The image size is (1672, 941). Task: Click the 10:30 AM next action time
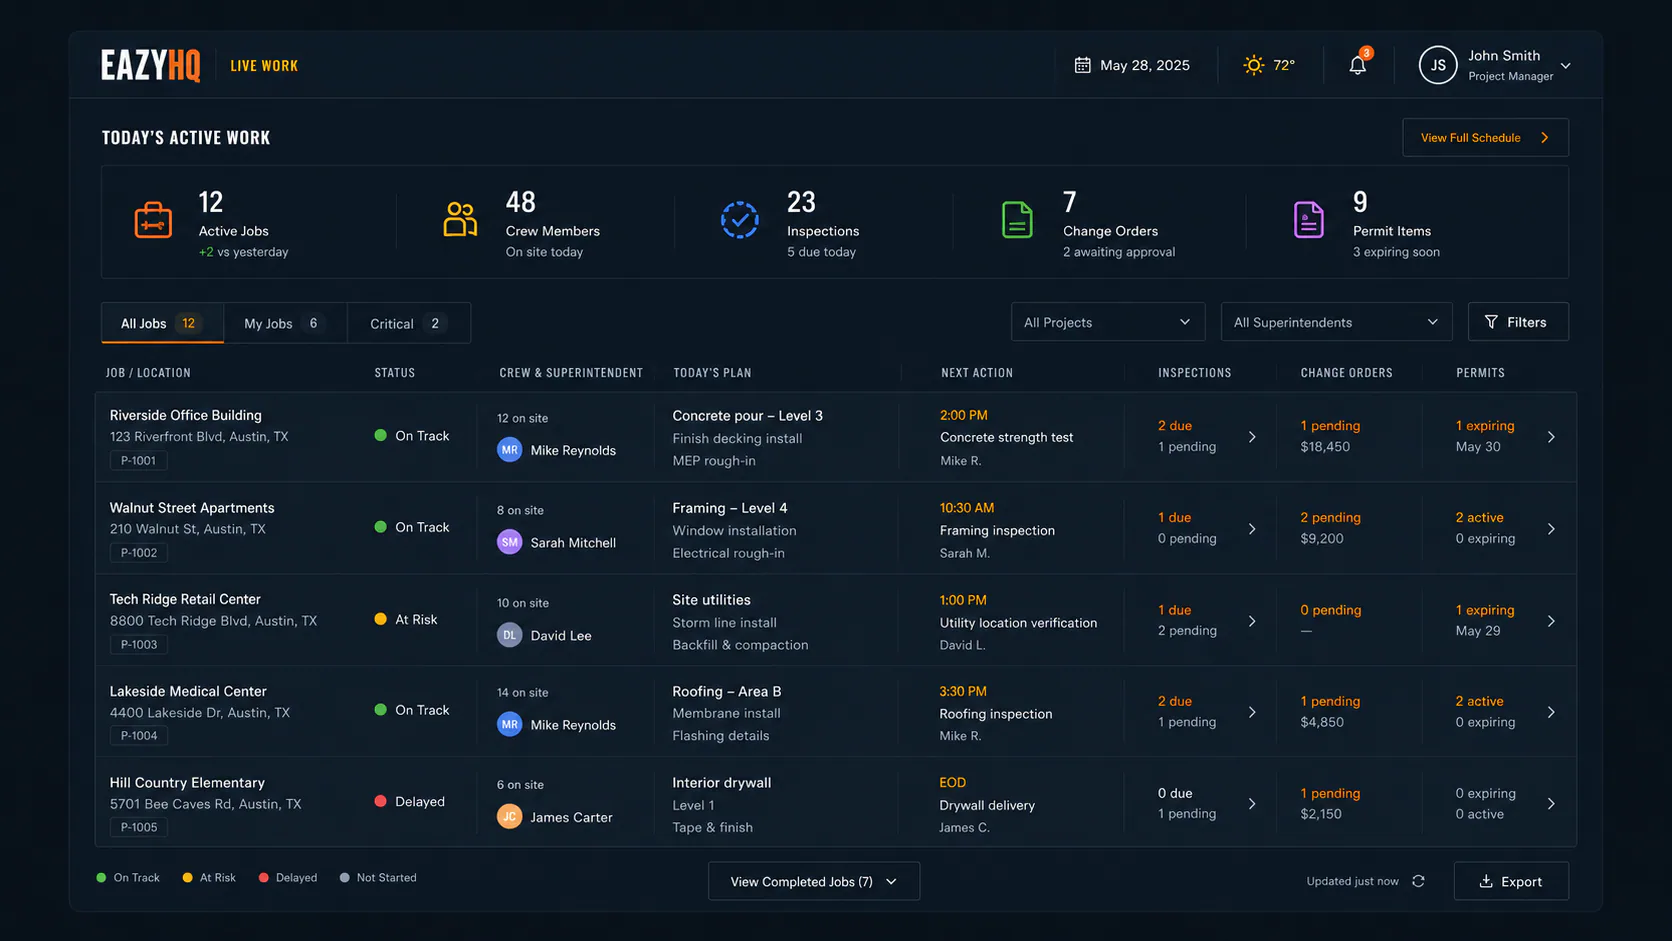coord(967,508)
